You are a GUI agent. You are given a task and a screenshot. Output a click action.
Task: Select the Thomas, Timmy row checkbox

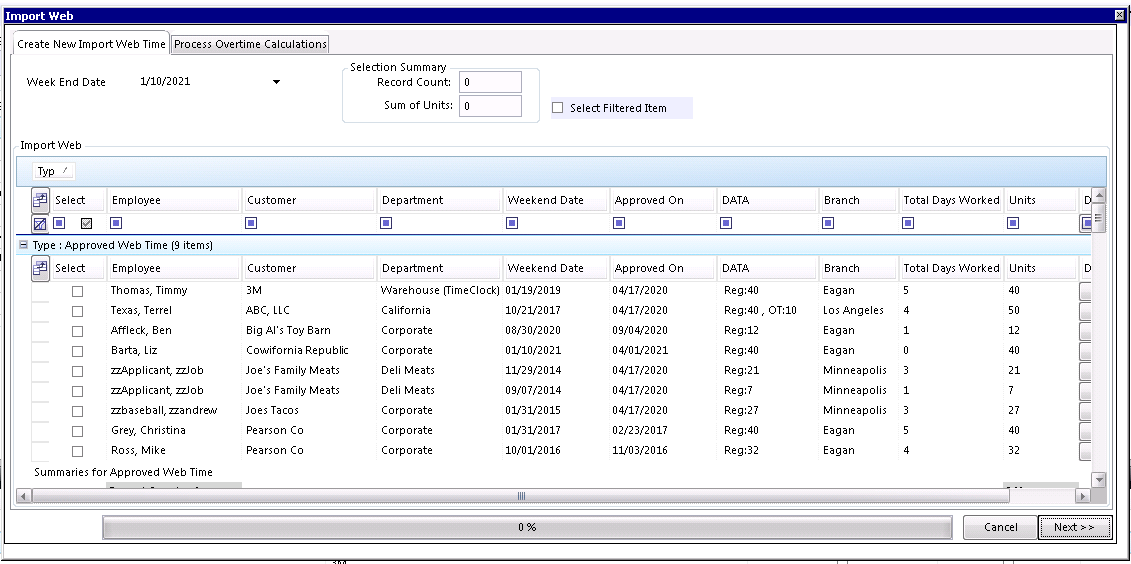(77, 291)
